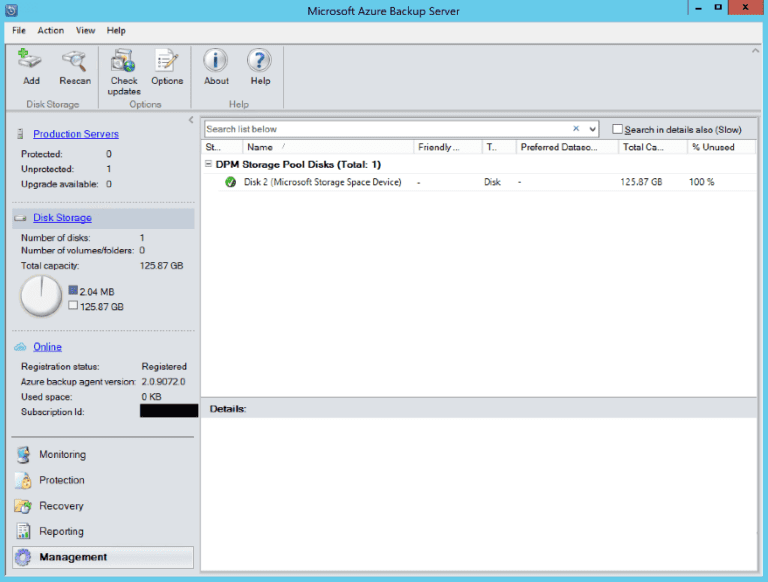768x582 pixels.
Task: Open the Options toolbar icon
Action: click(167, 60)
